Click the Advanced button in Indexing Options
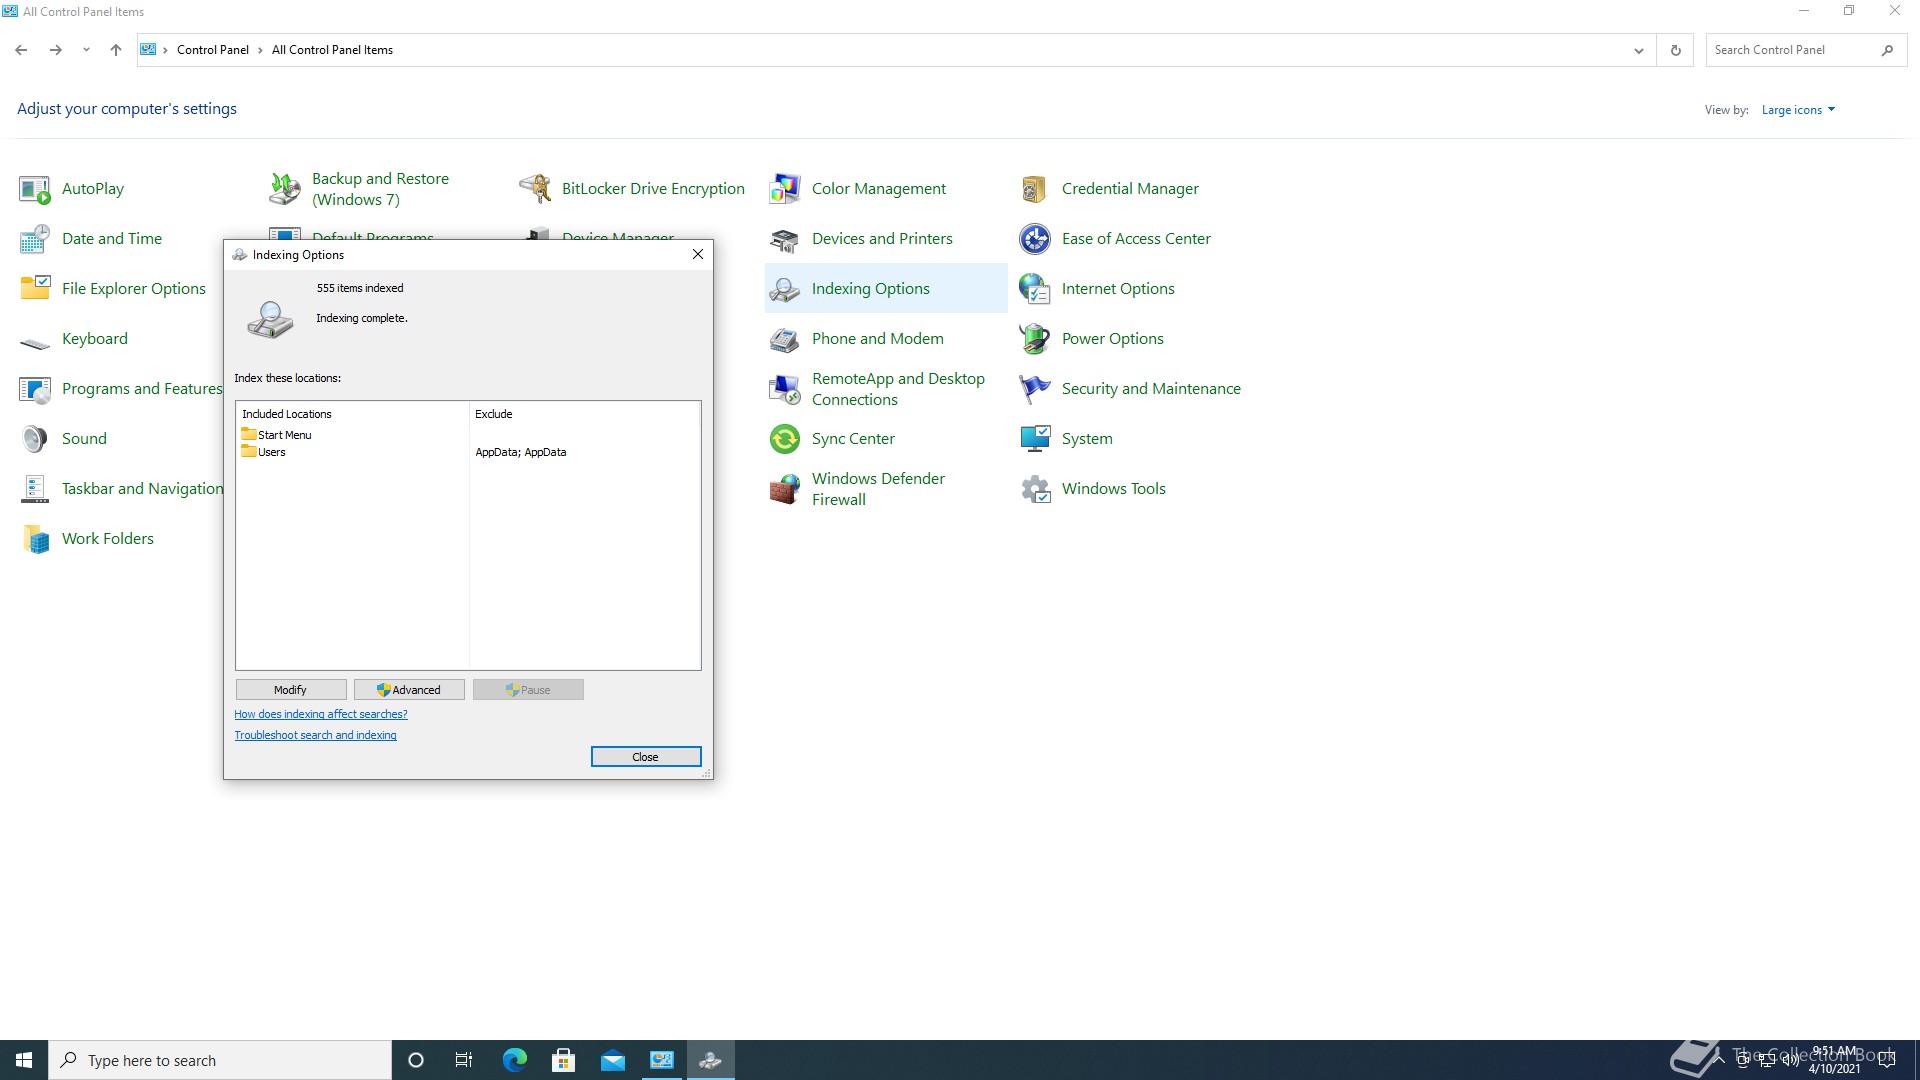This screenshot has width=1920, height=1080. 409,690
